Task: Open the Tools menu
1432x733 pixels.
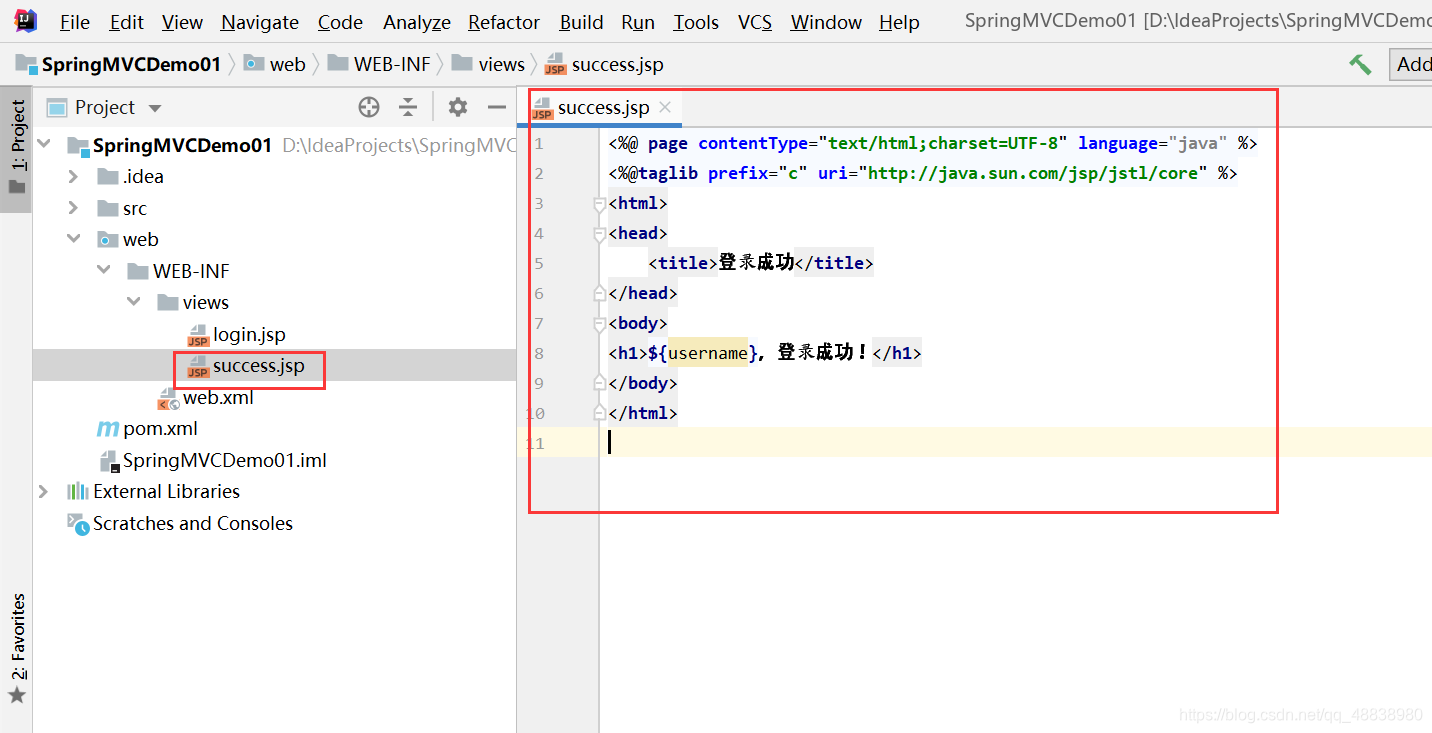Action: pyautogui.click(x=696, y=22)
